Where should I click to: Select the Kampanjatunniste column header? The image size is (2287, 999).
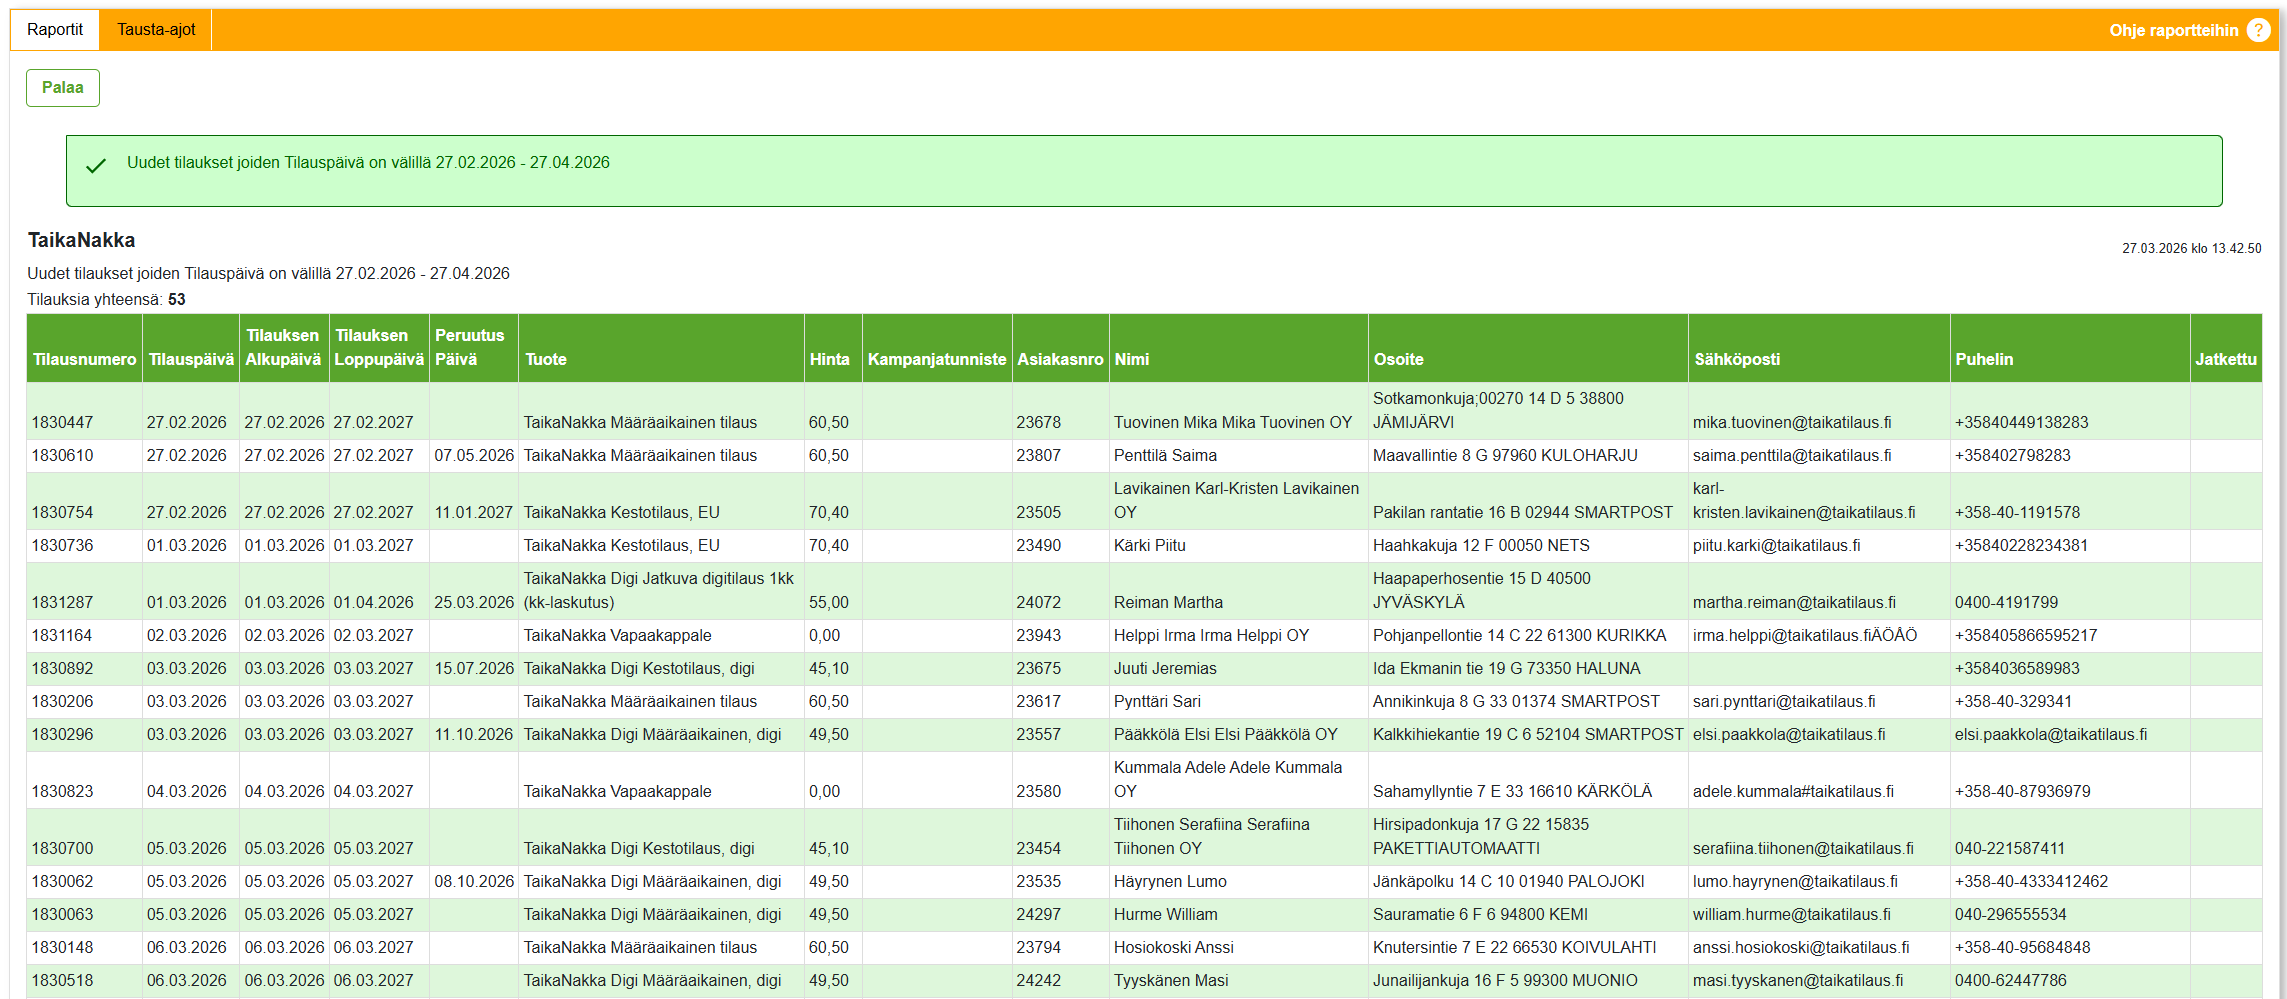936,359
